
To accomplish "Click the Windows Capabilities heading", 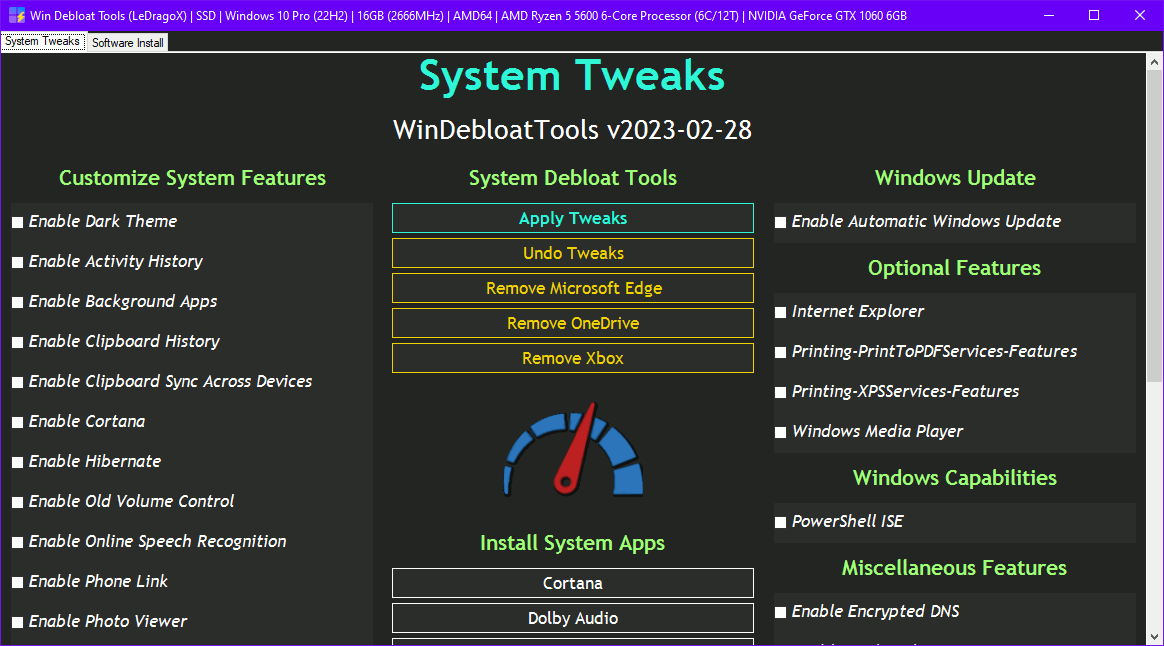I will [x=955, y=478].
